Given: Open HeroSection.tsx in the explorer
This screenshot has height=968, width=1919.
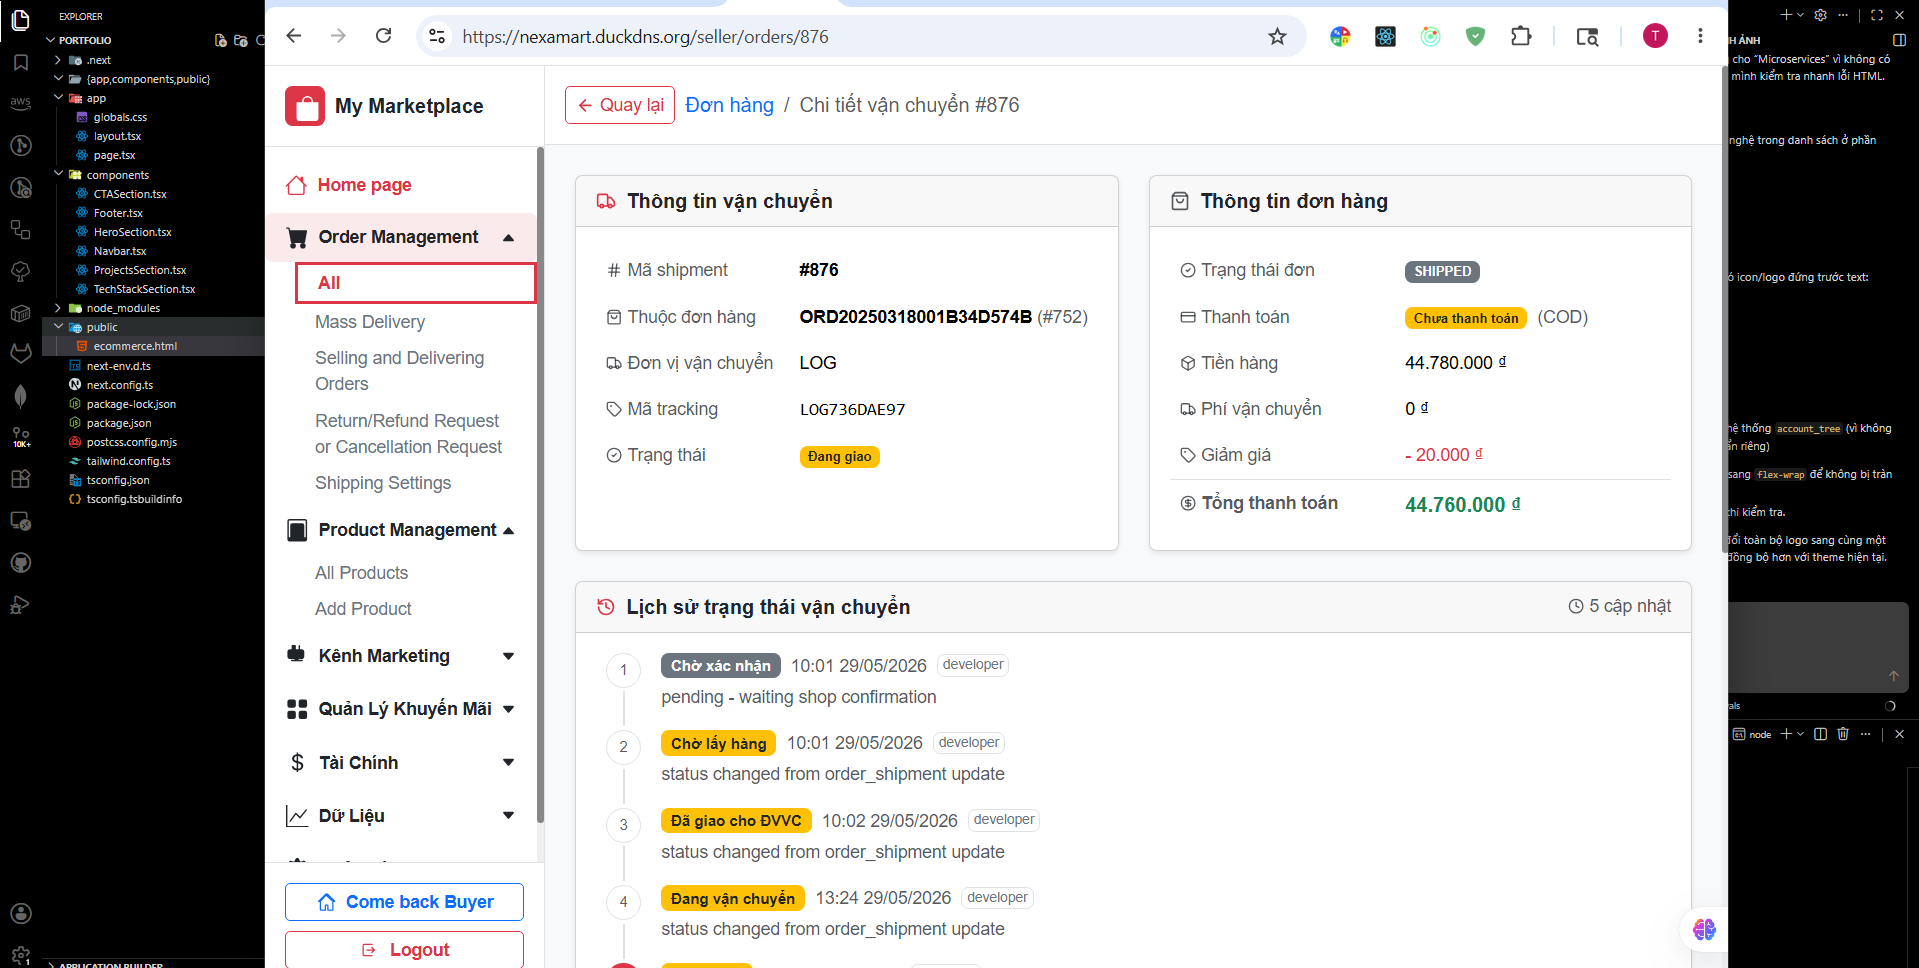Looking at the screenshot, I should (132, 232).
